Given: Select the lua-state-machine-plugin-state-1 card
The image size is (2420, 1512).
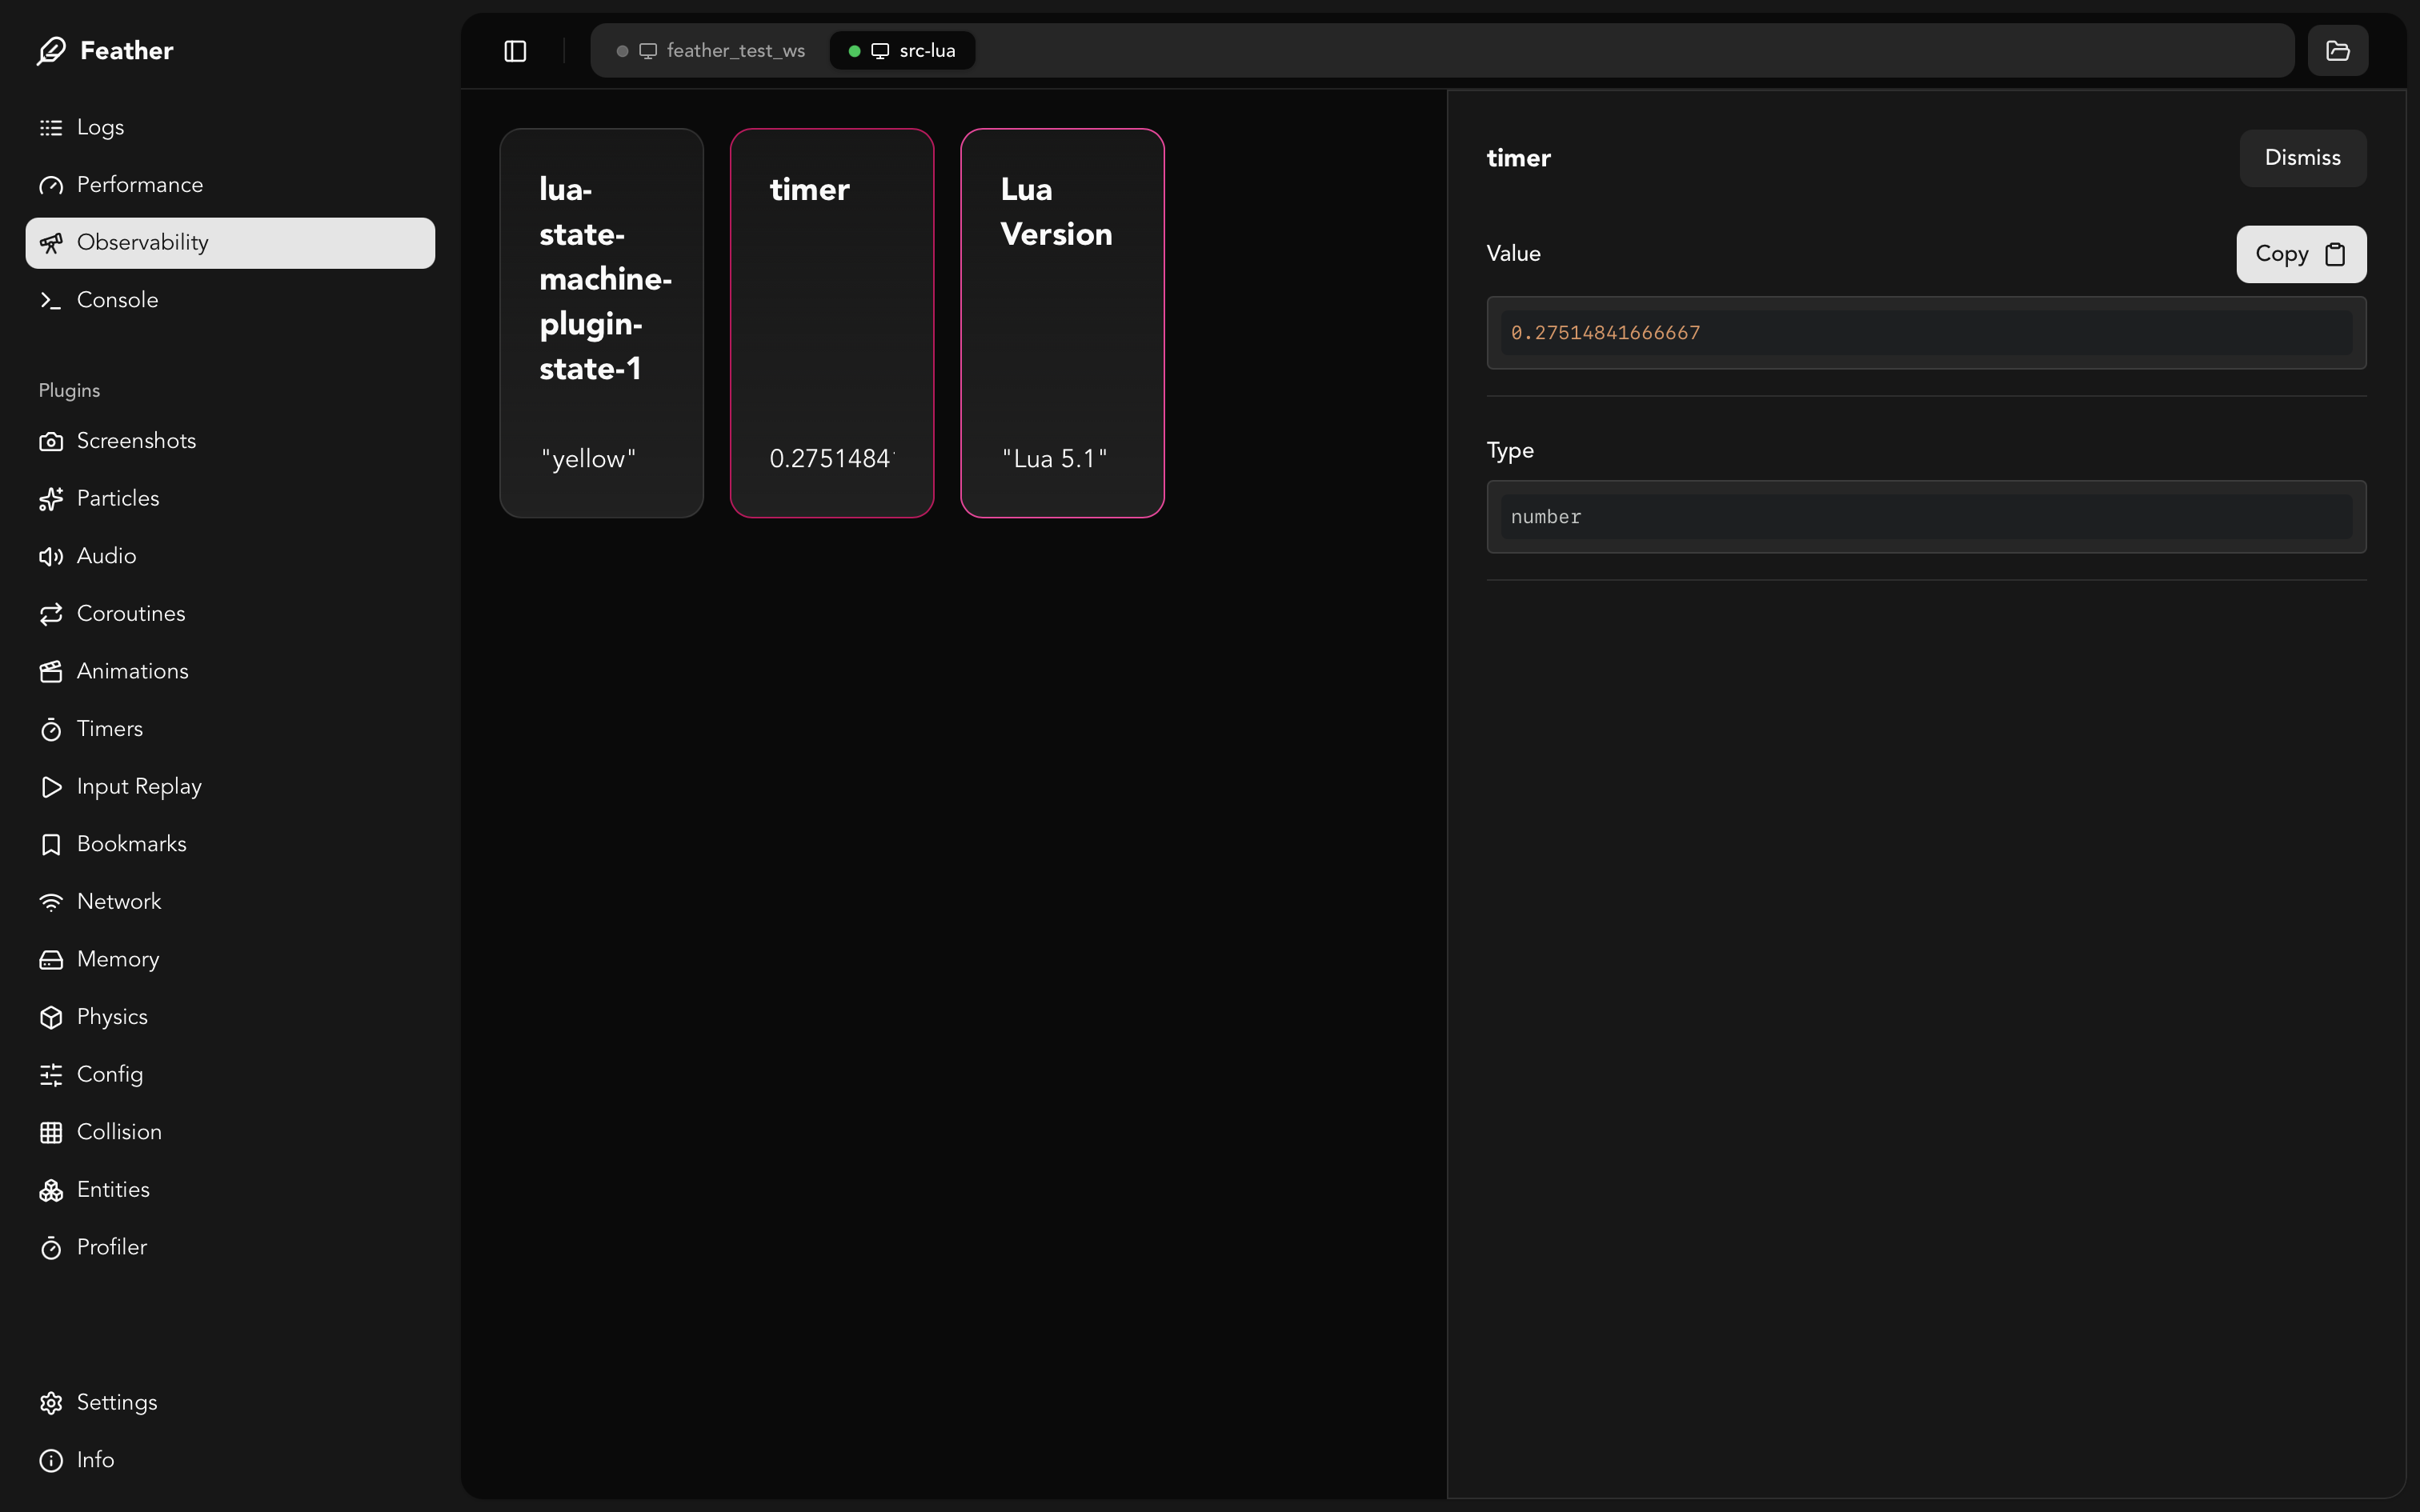Looking at the screenshot, I should (x=602, y=323).
